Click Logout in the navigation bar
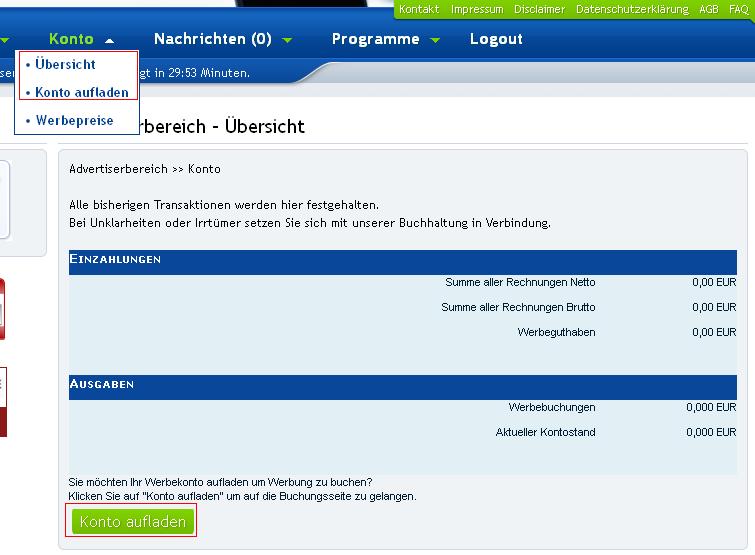The width and height of the screenshot is (755, 555). click(496, 39)
